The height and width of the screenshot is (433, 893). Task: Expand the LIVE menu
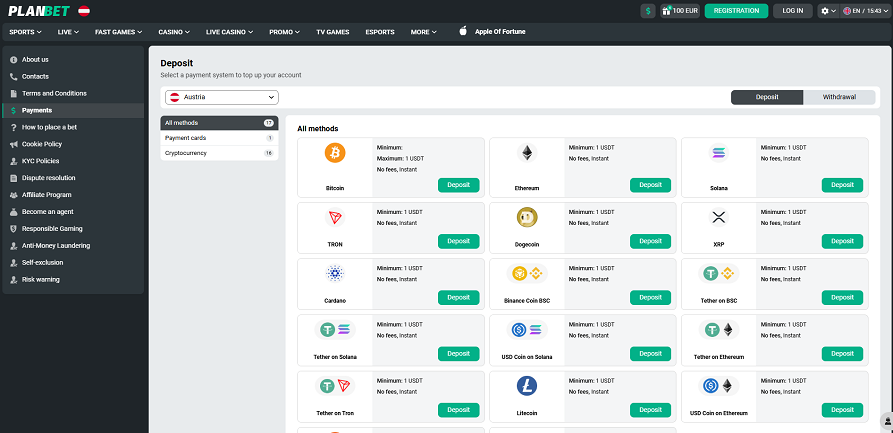[68, 32]
